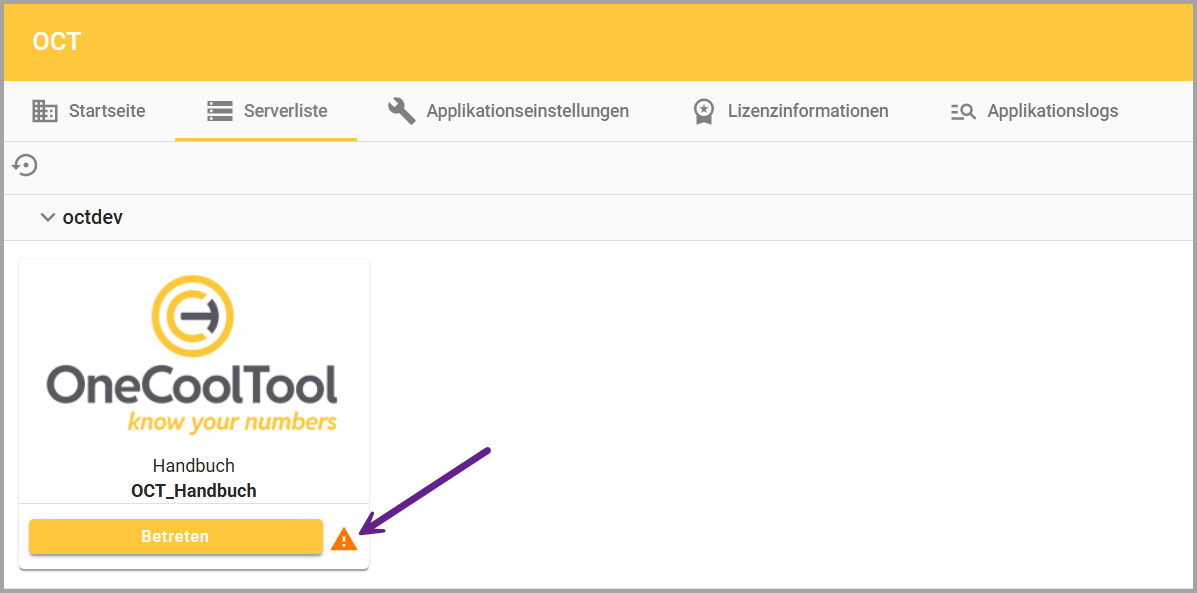Click the OneCoolTool logo thumbnail
The width and height of the screenshot is (1197, 593).
[x=191, y=353]
